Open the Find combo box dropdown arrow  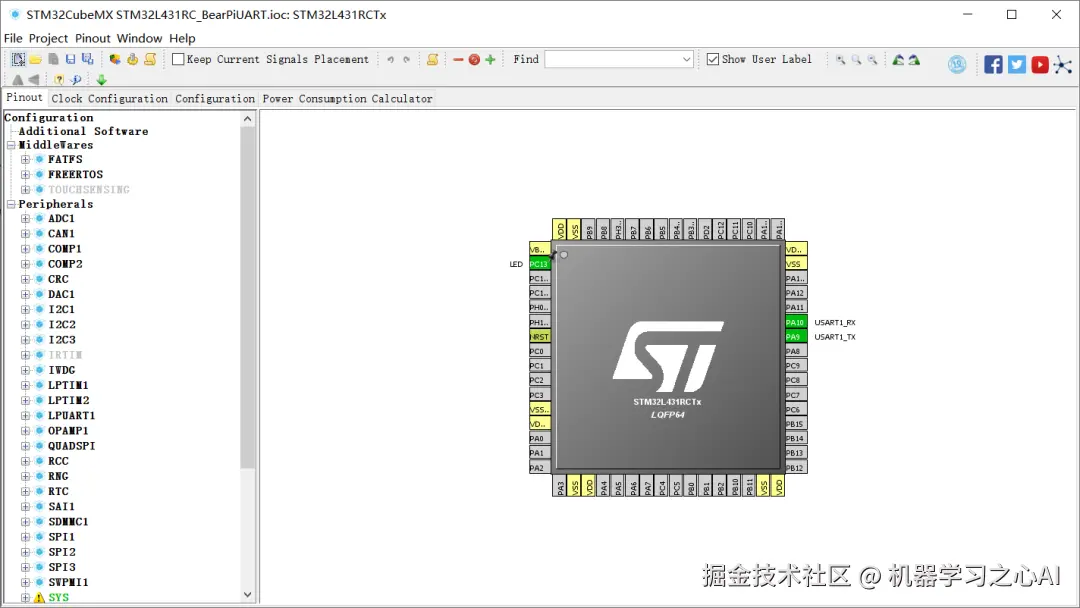point(686,60)
